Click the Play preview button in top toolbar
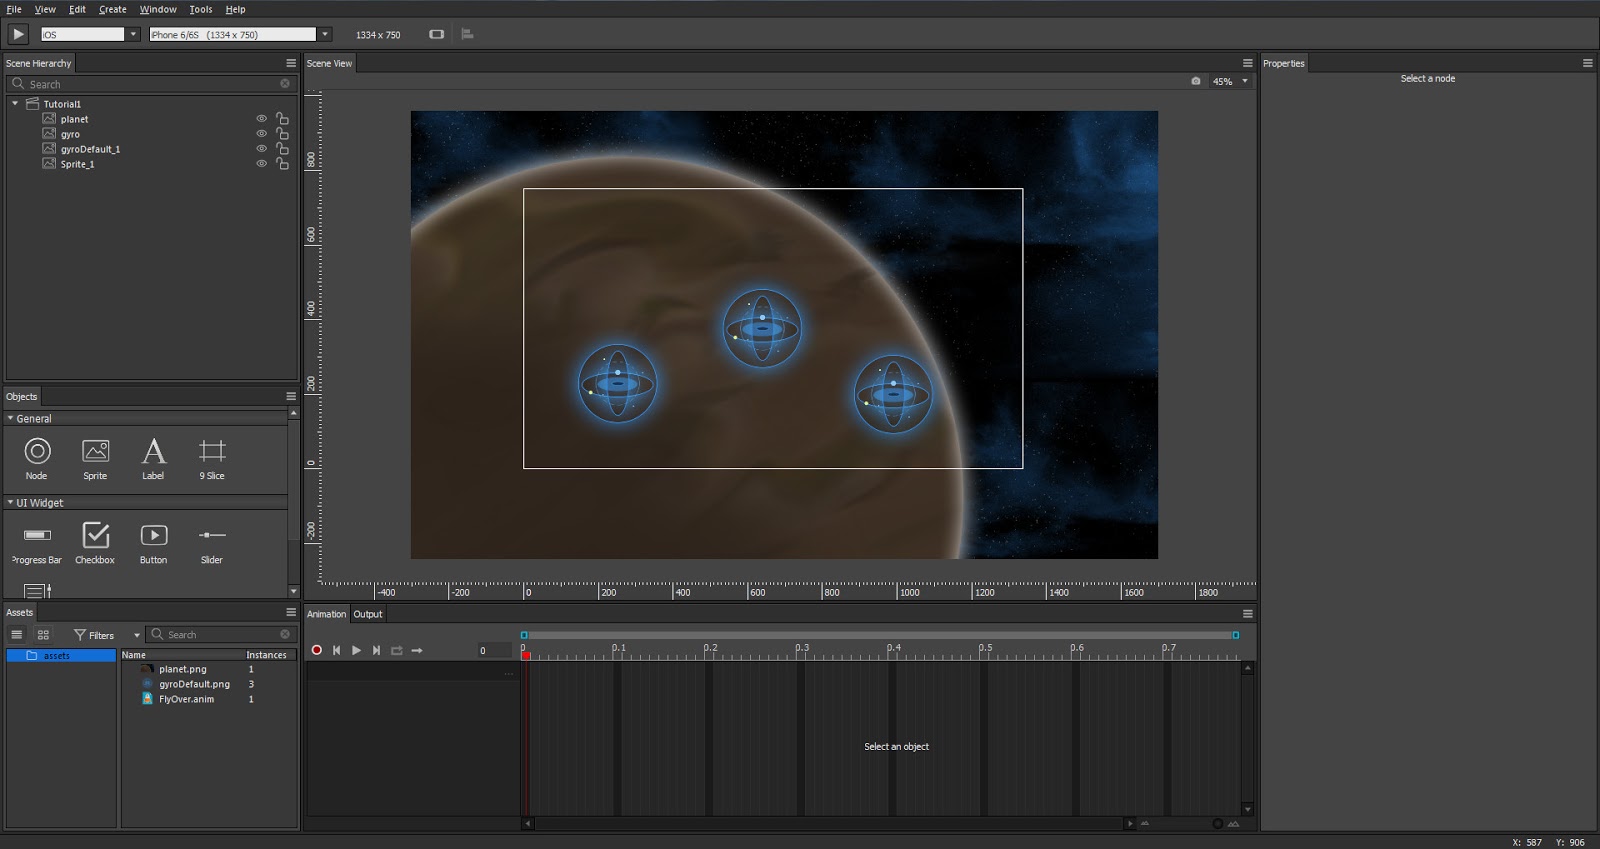Screen dimensions: 1600x849 point(18,34)
